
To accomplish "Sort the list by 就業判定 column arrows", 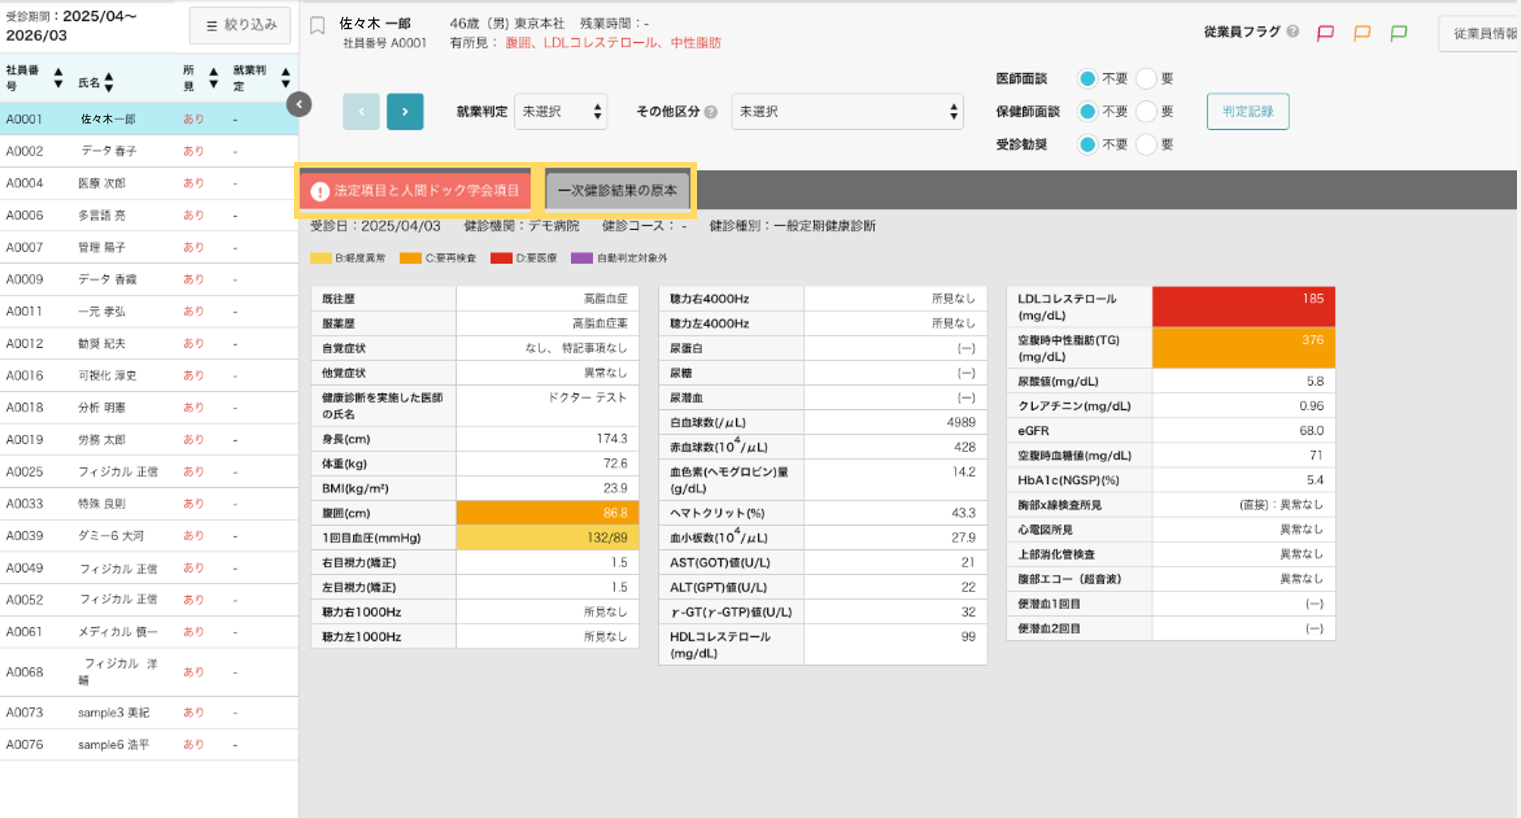I will tap(286, 78).
